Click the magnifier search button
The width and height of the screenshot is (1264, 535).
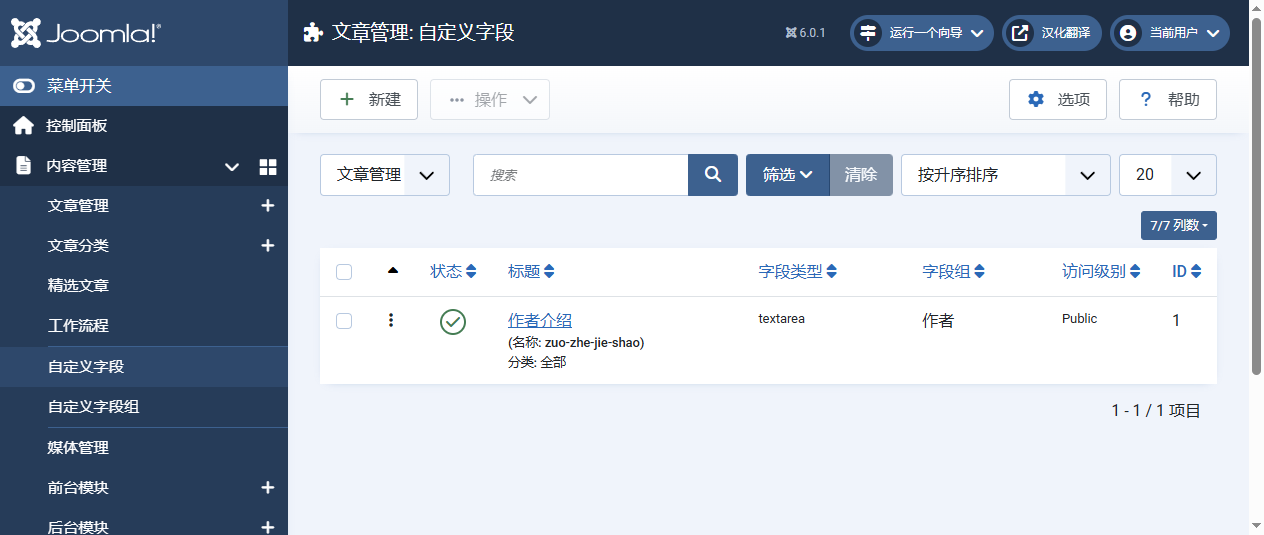click(x=713, y=175)
